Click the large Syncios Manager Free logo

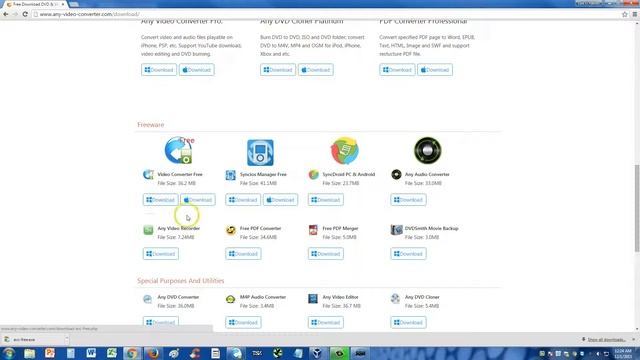pyautogui.click(x=260, y=152)
